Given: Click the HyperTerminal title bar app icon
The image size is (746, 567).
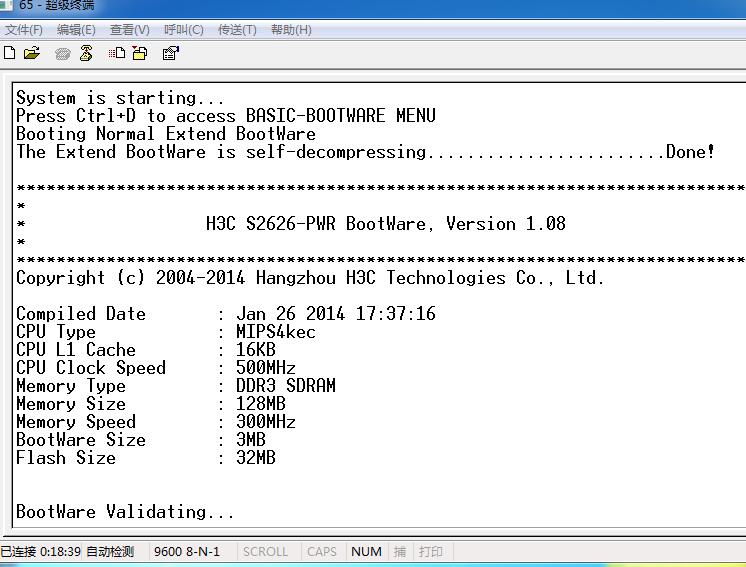Looking at the screenshot, I should (x=5, y=4).
